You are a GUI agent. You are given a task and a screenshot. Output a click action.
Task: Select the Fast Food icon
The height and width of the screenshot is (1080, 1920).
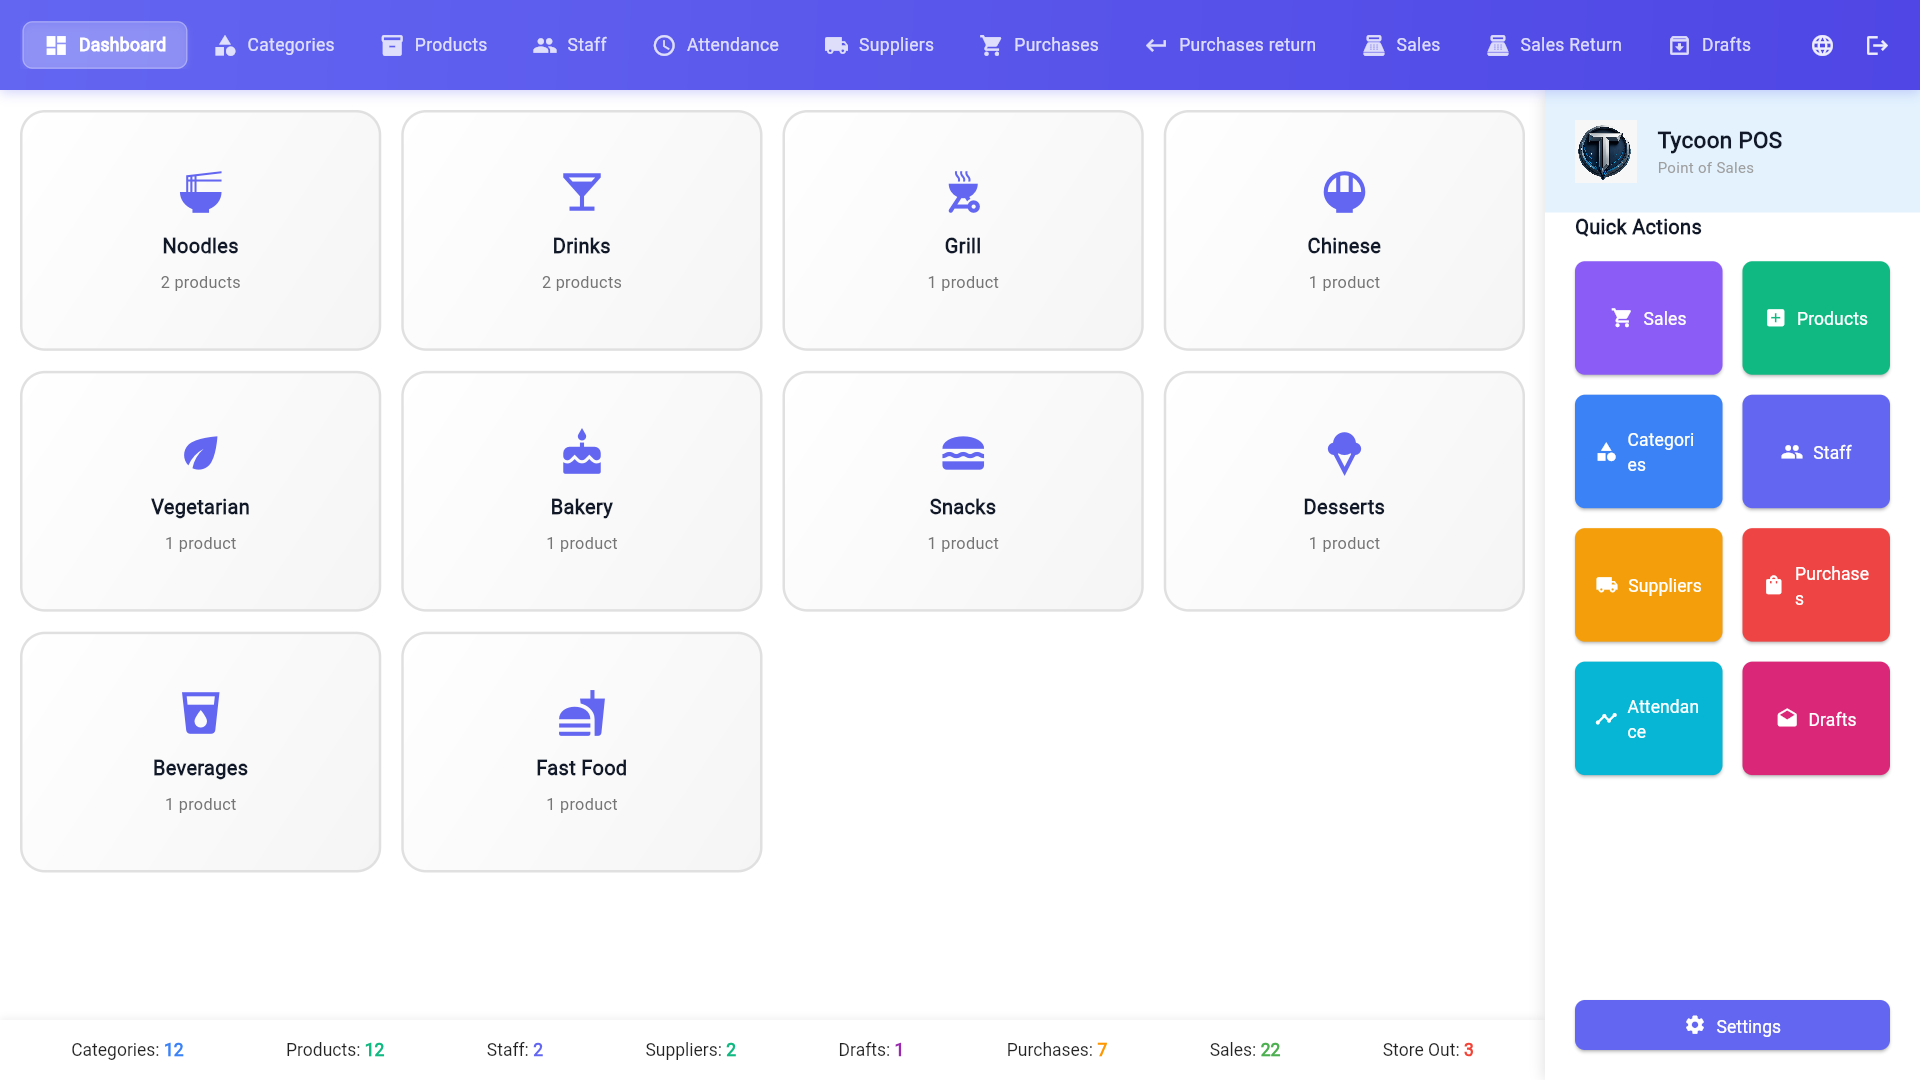[x=581, y=714]
